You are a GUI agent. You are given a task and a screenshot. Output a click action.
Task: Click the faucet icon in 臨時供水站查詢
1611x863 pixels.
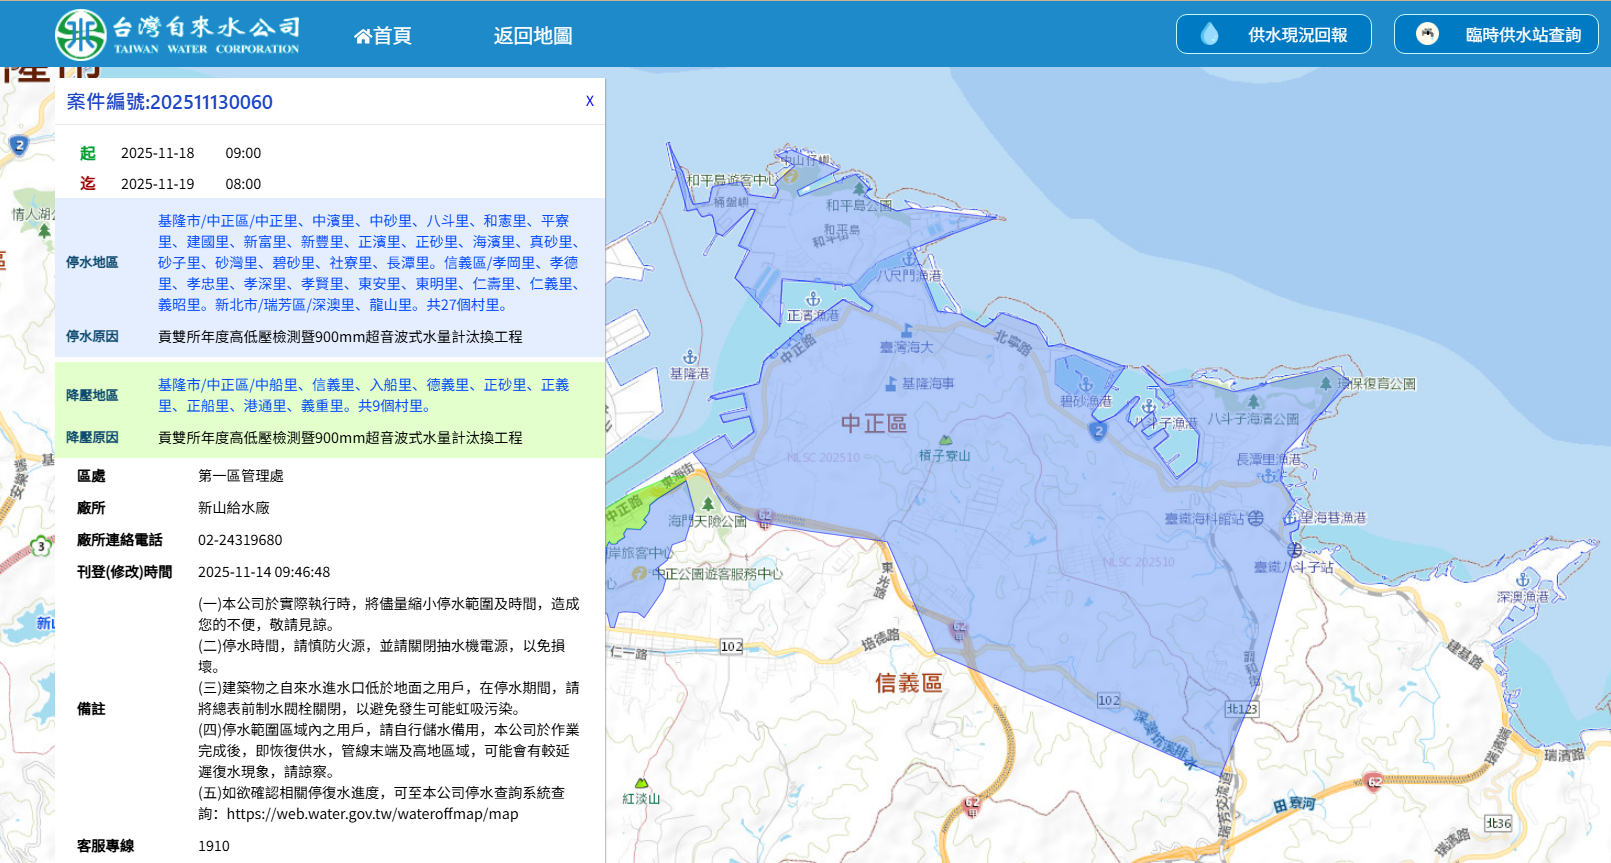(x=1428, y=34)
